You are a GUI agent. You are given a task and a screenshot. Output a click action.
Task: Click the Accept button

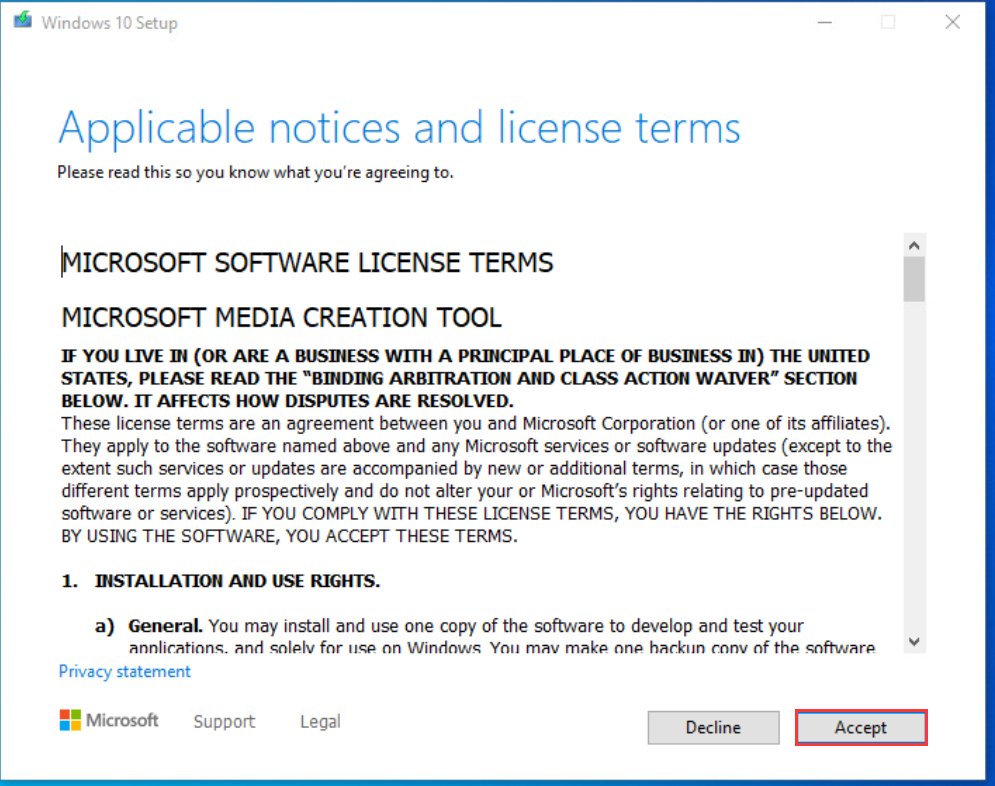tap(860, 727)
